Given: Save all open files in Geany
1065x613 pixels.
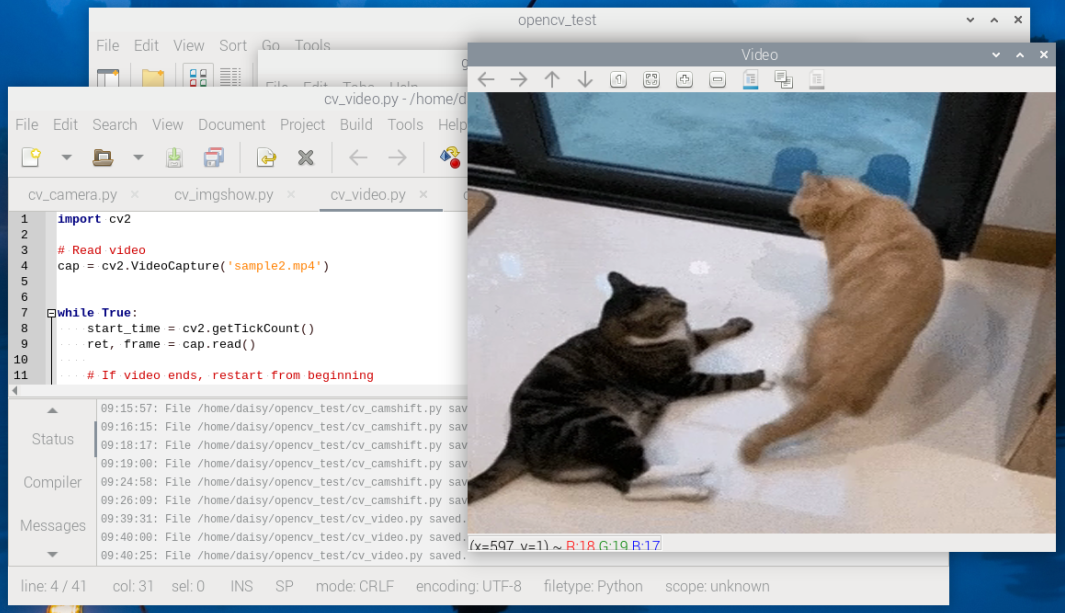Looking at the screenshot, I should click(214, 157).
